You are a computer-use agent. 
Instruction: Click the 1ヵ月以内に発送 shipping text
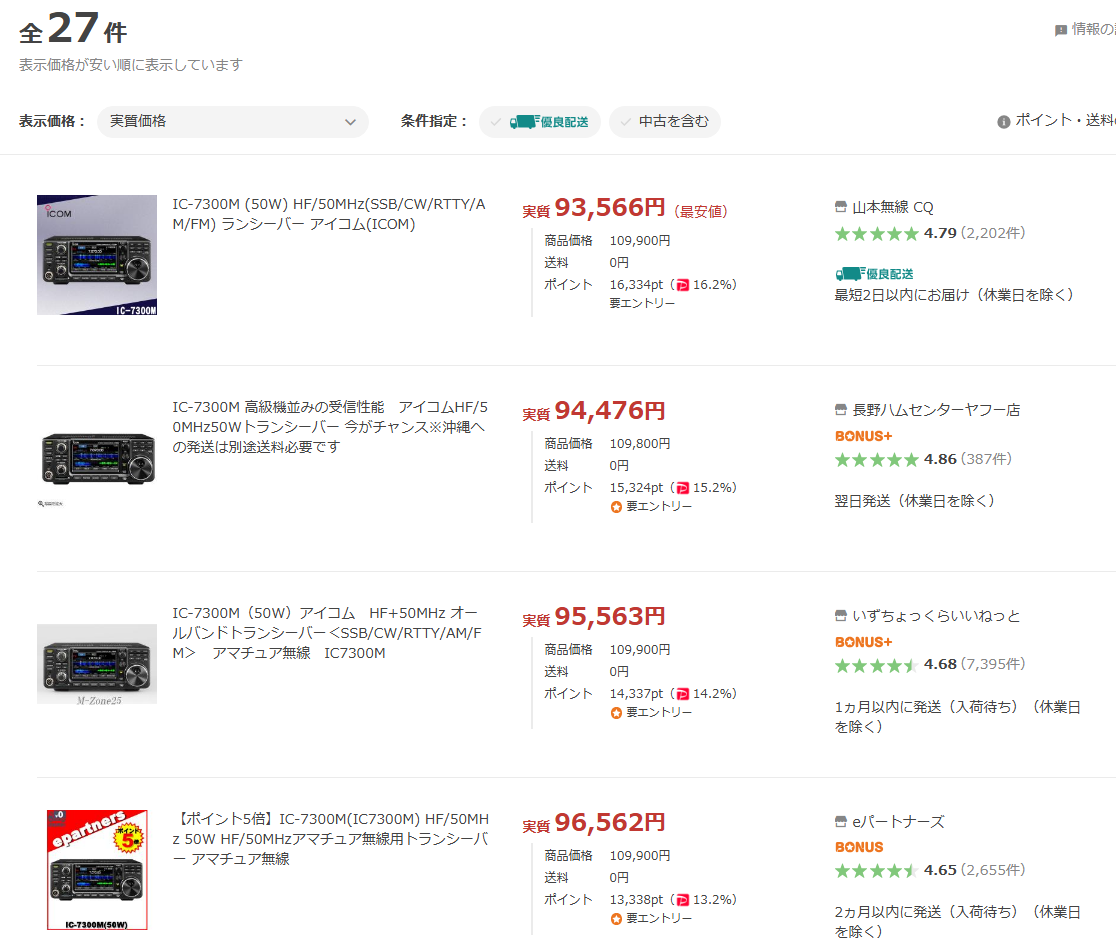(x=958, y=717)
